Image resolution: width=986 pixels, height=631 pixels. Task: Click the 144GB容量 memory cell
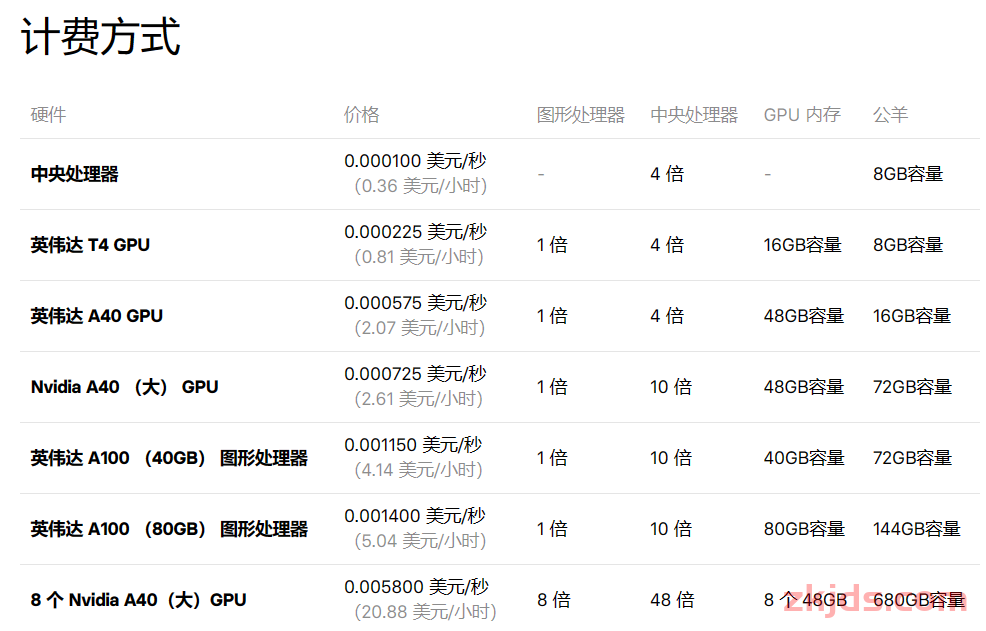tap(917, 529)
